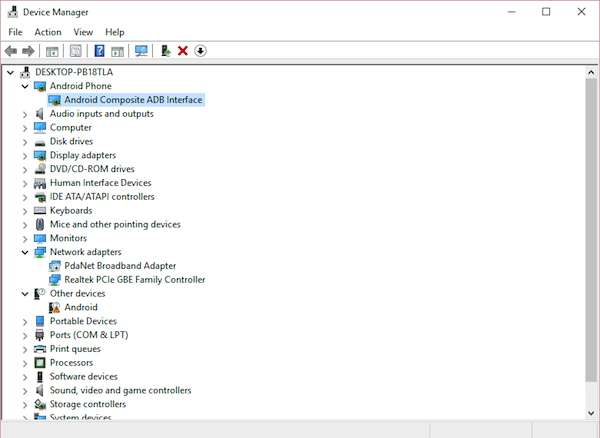The height and width of the screenshot is (438, 600).
Task: Click the Show/Hide Console Tree icon
Action: pyautogui.click(x=52, y=51)
